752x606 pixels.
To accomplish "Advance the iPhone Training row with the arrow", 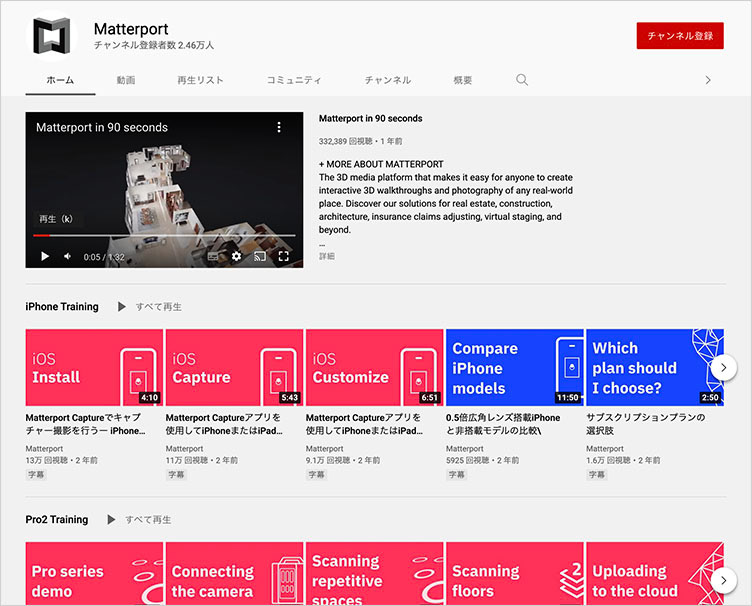I will point(723,368).
